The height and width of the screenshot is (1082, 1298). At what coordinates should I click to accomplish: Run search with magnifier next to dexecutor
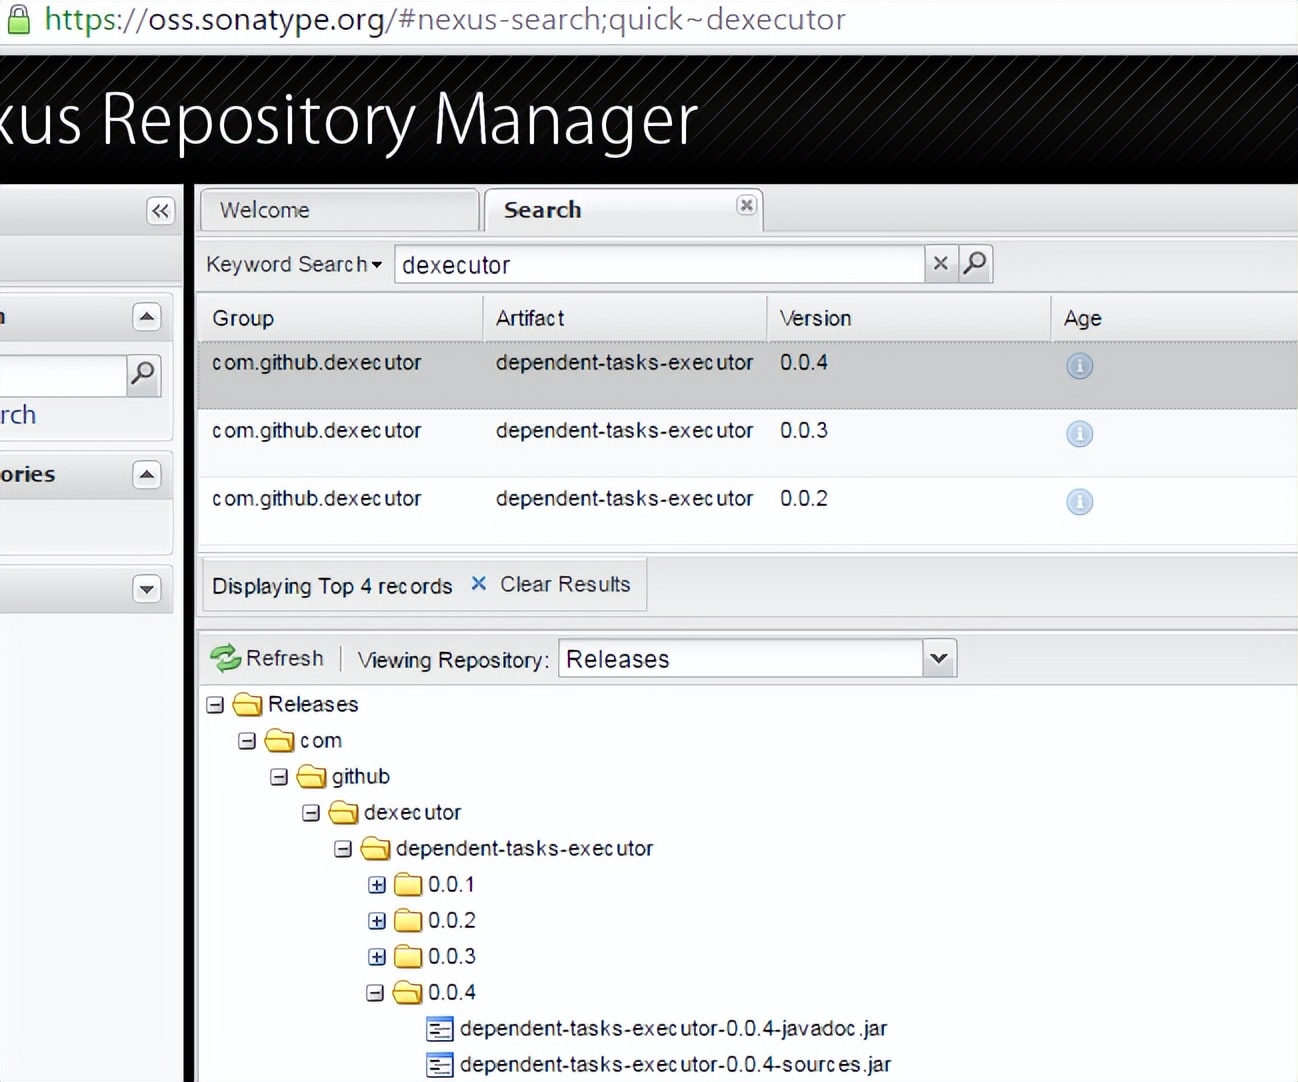coord(975,263)
